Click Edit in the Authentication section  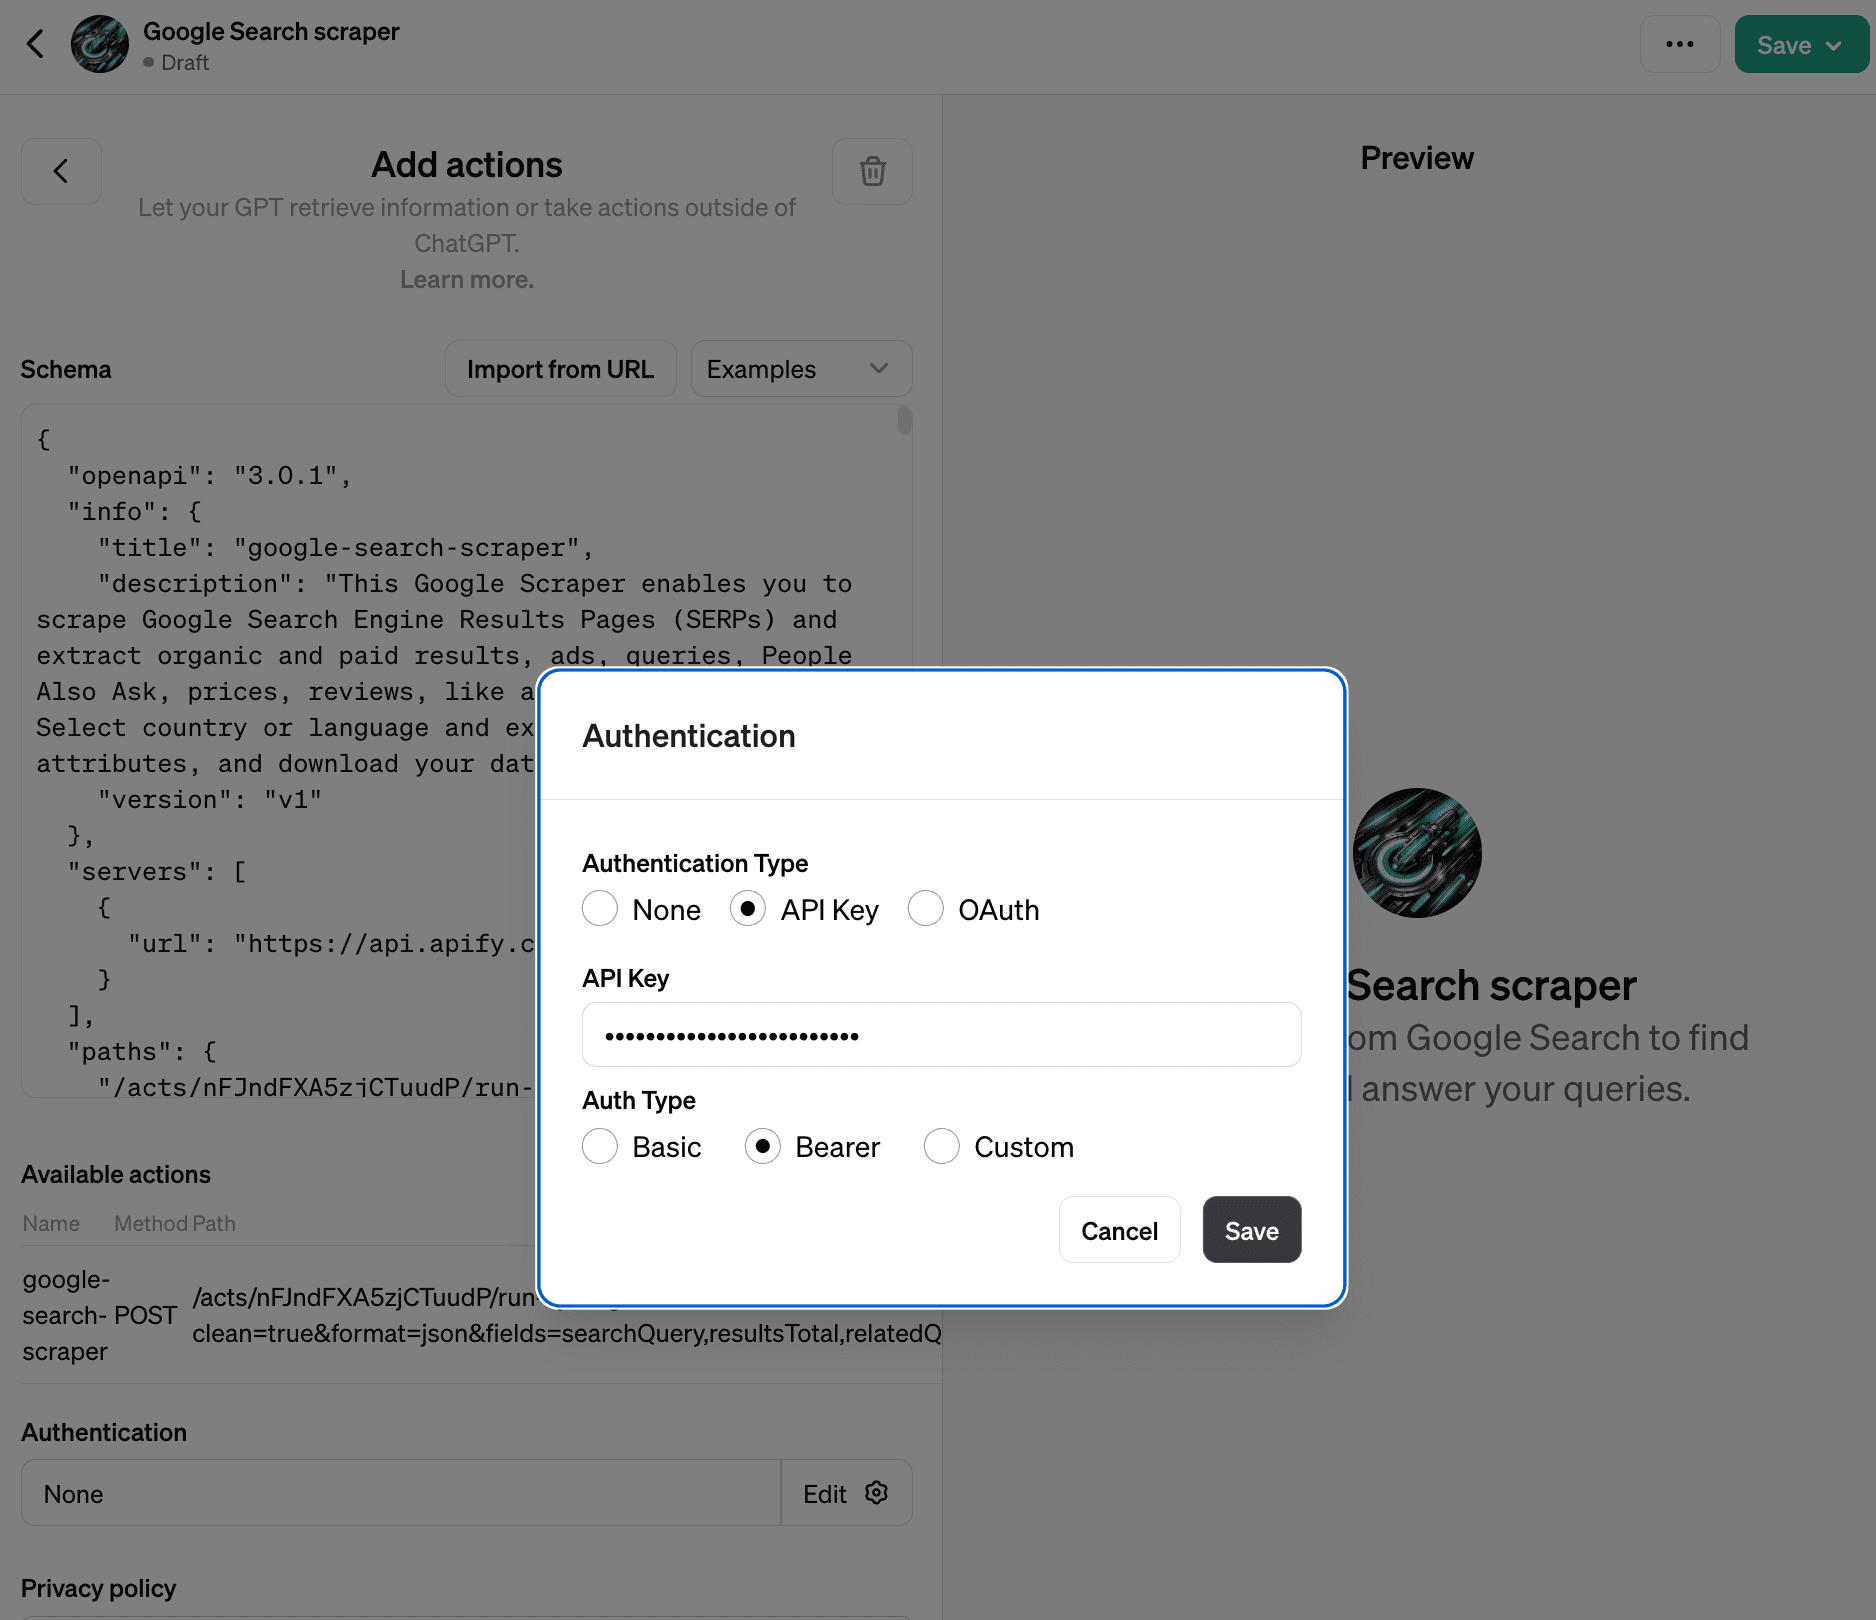click(x=824, y=1492)
